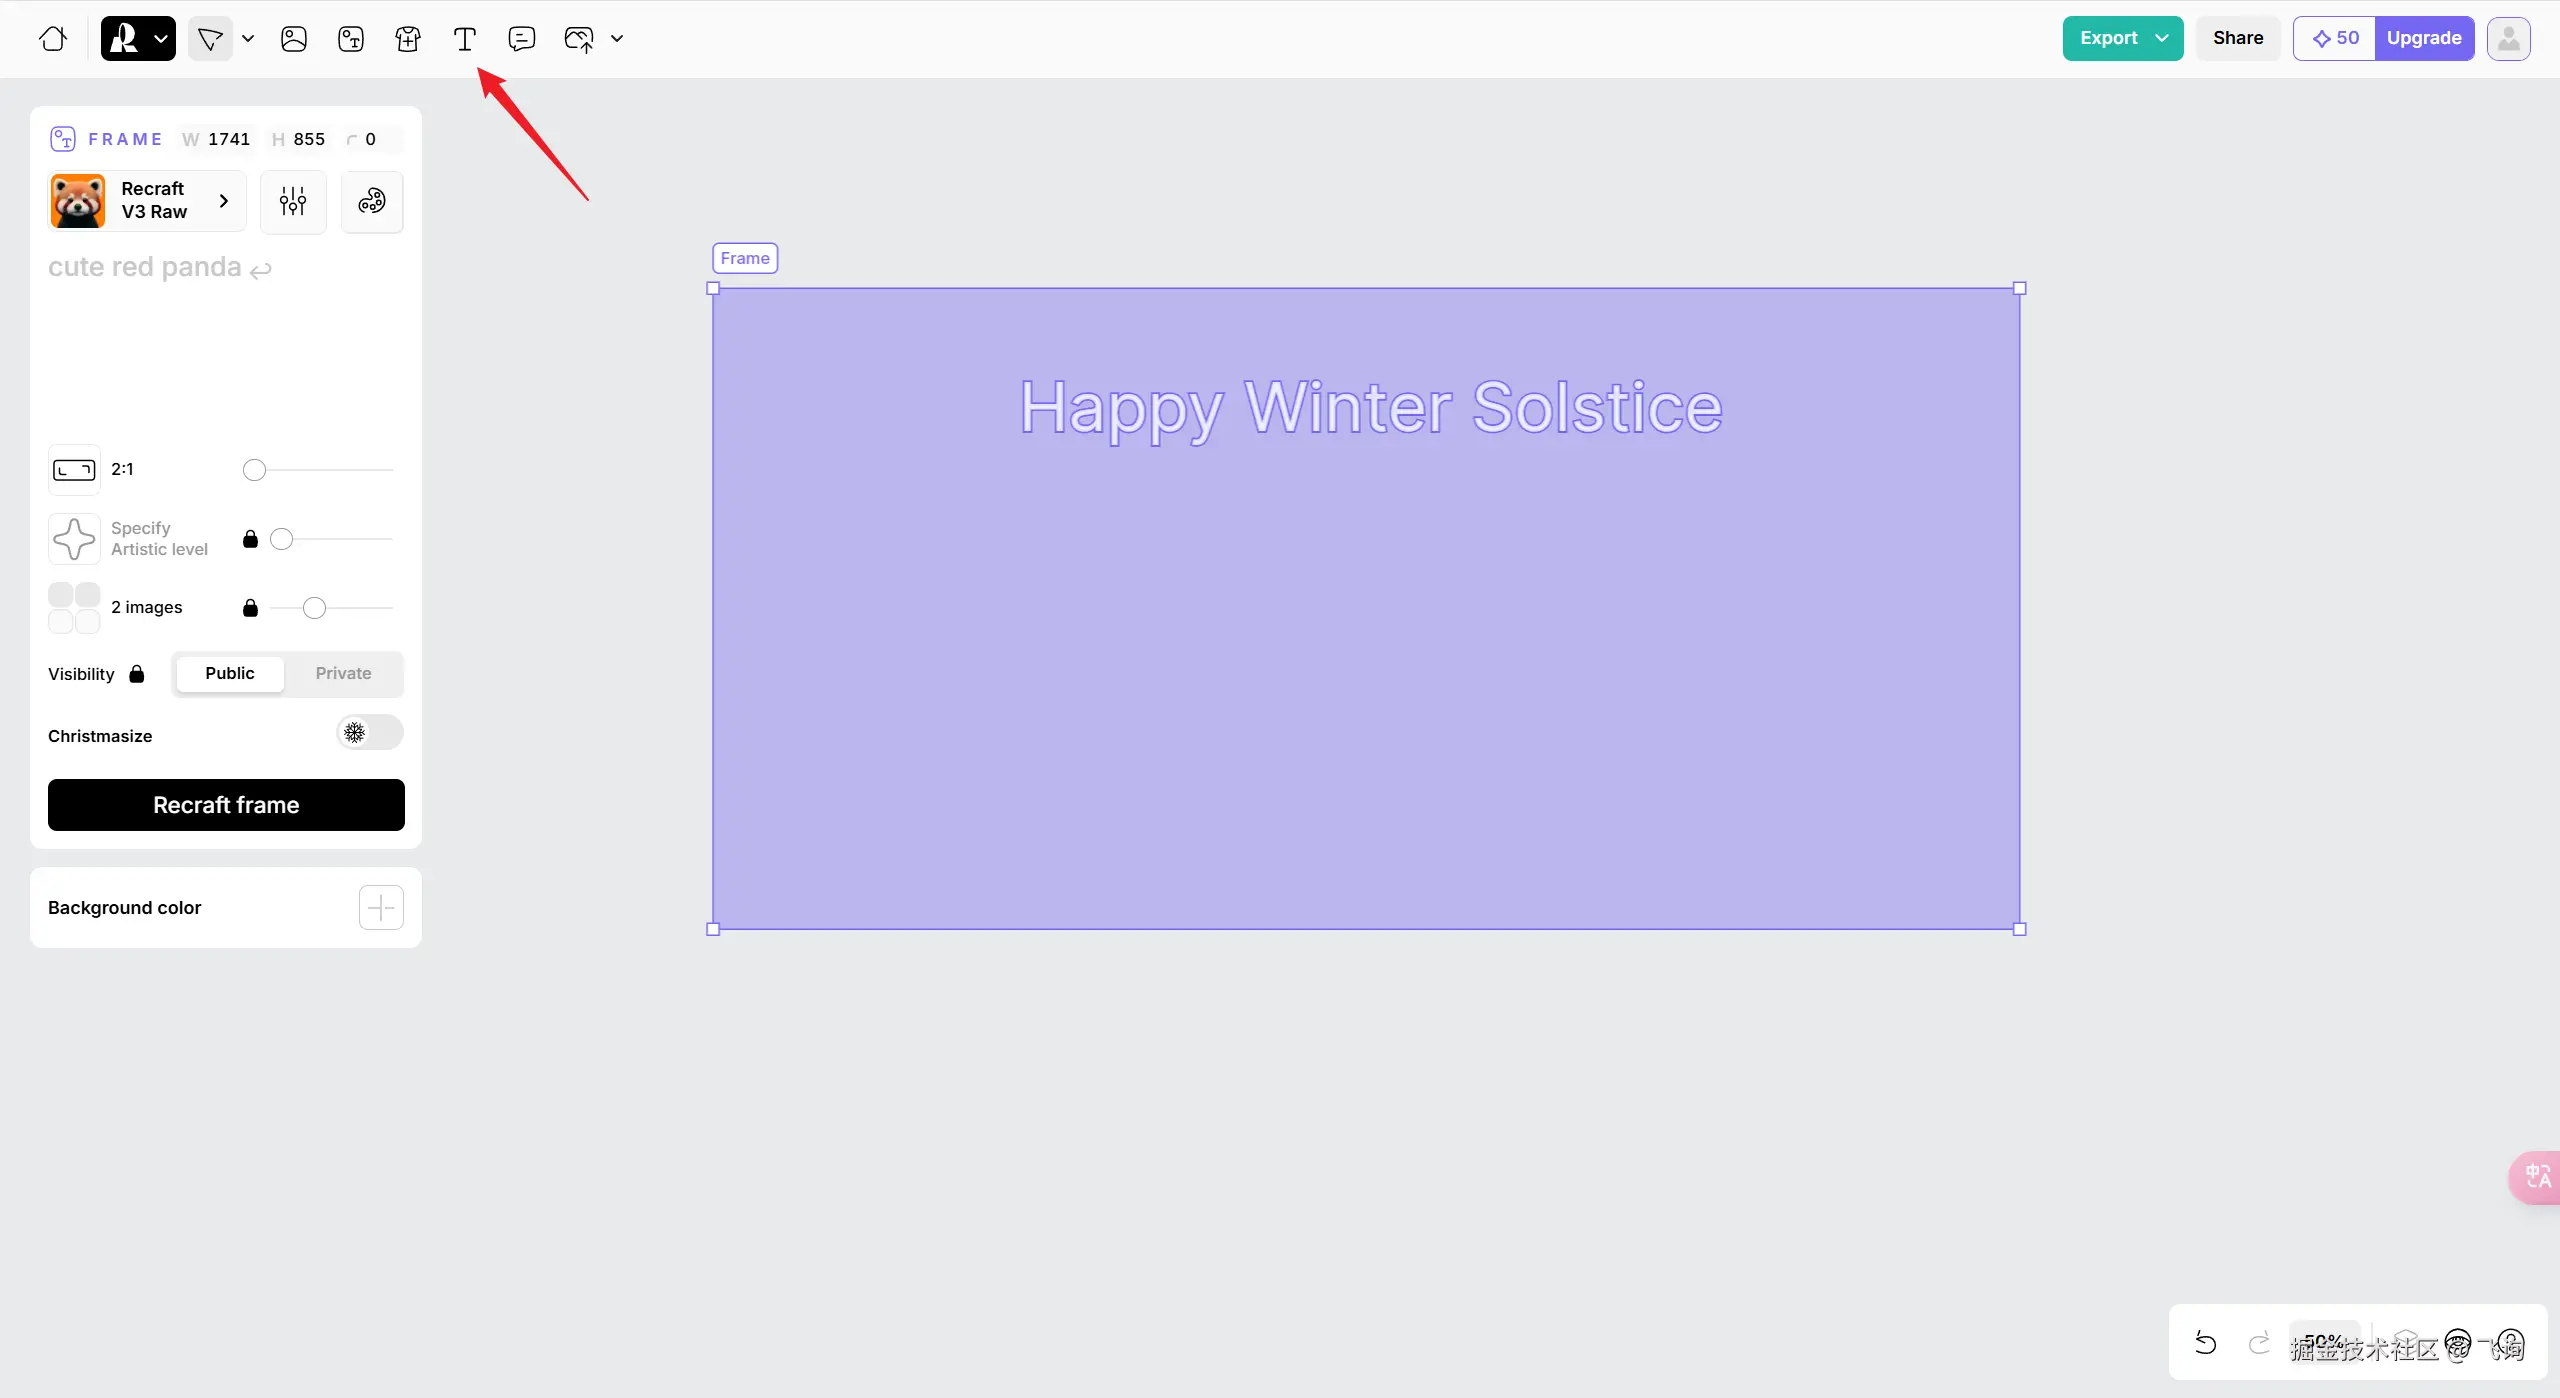Select the frame tool icon

[351, 39]
